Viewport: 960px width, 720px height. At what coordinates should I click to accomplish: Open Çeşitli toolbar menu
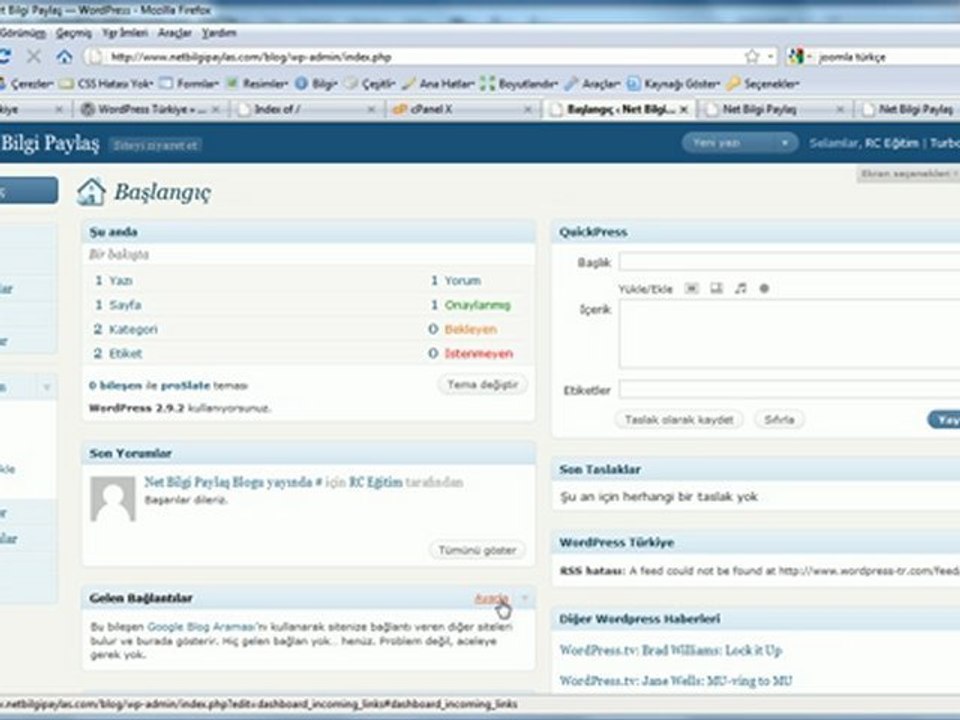(x=370, y=83)
